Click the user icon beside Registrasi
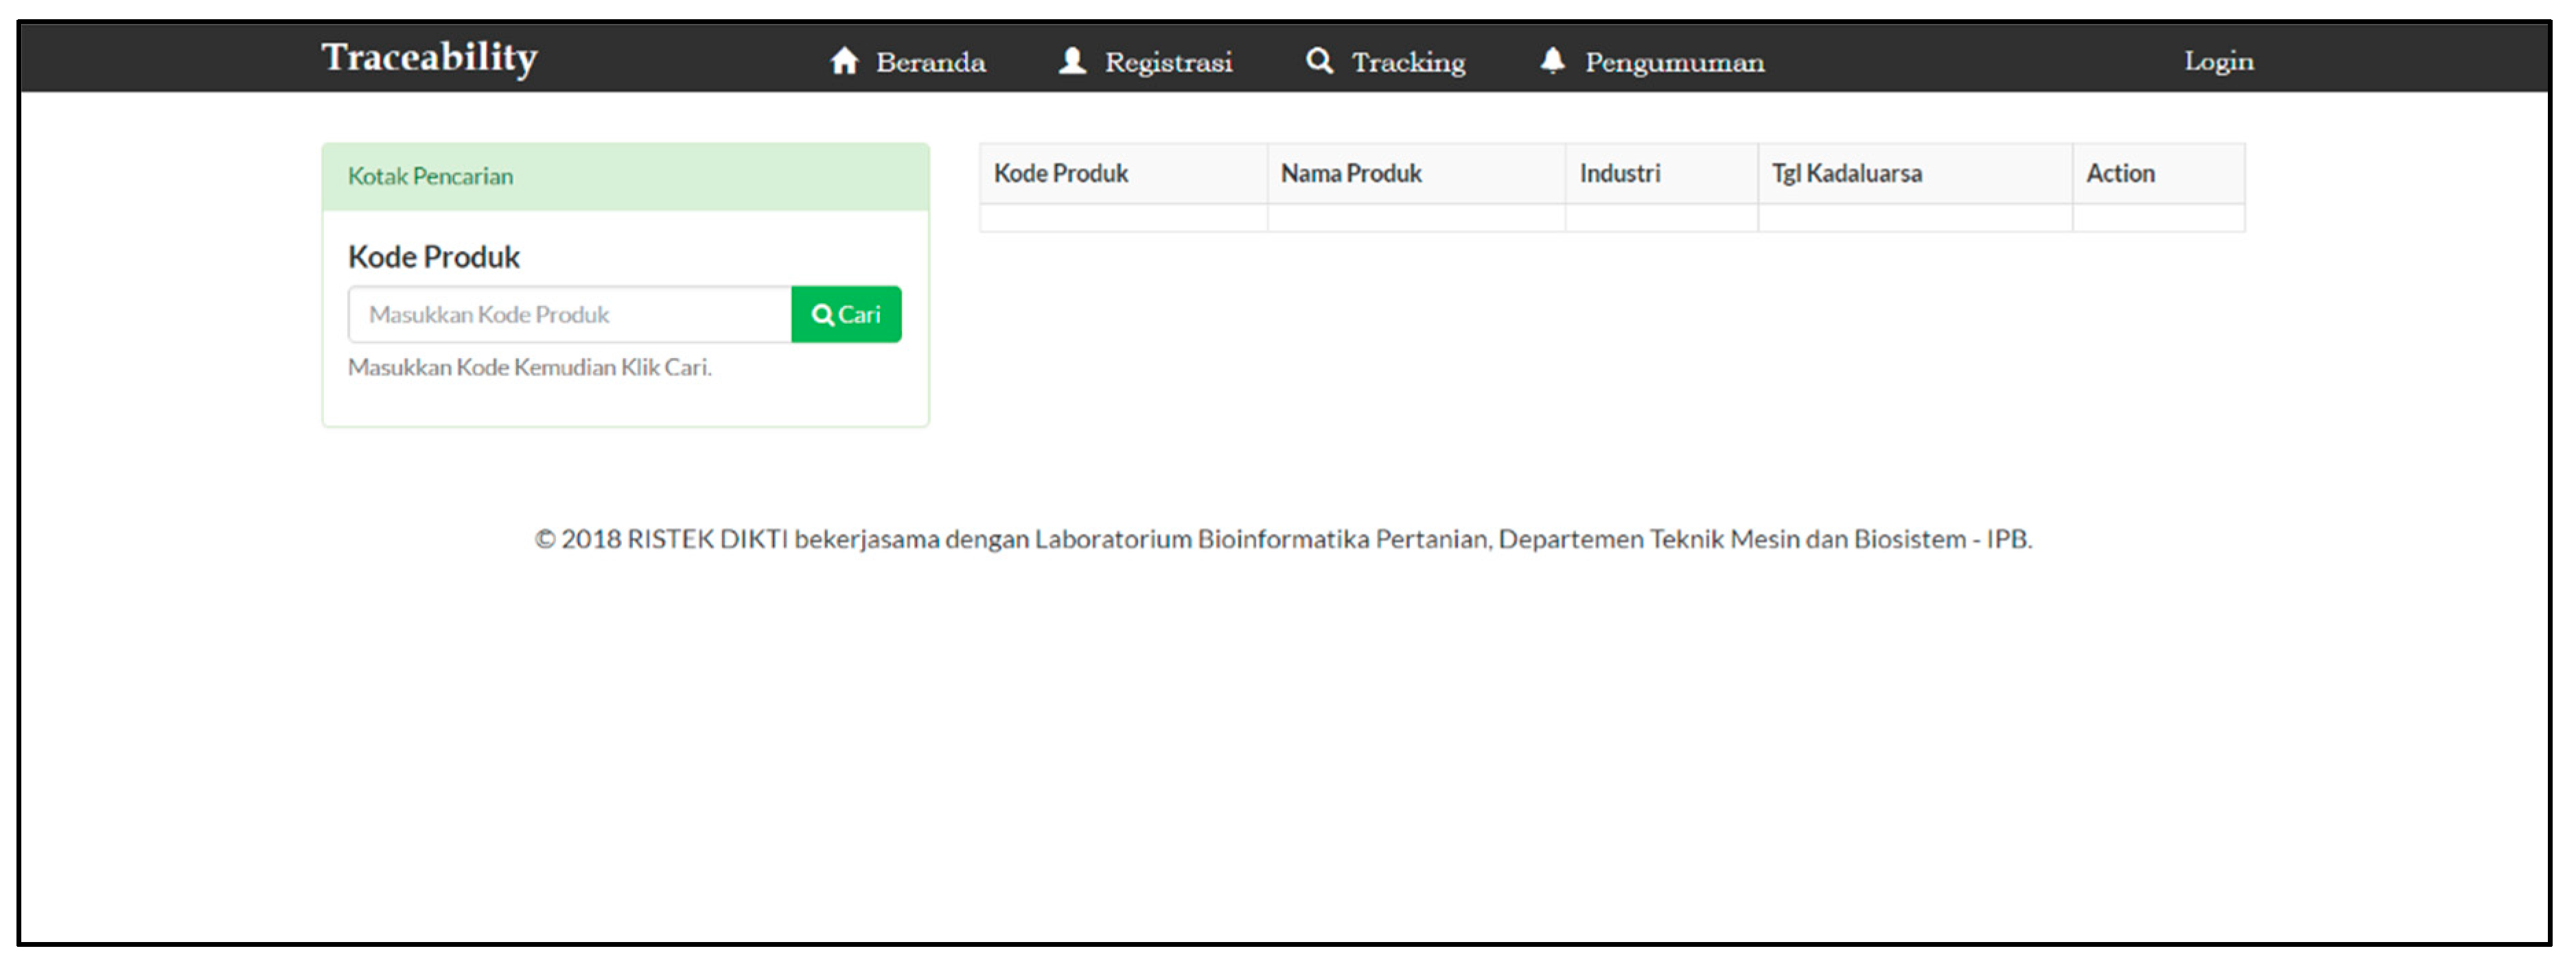 click(1072, 61)
